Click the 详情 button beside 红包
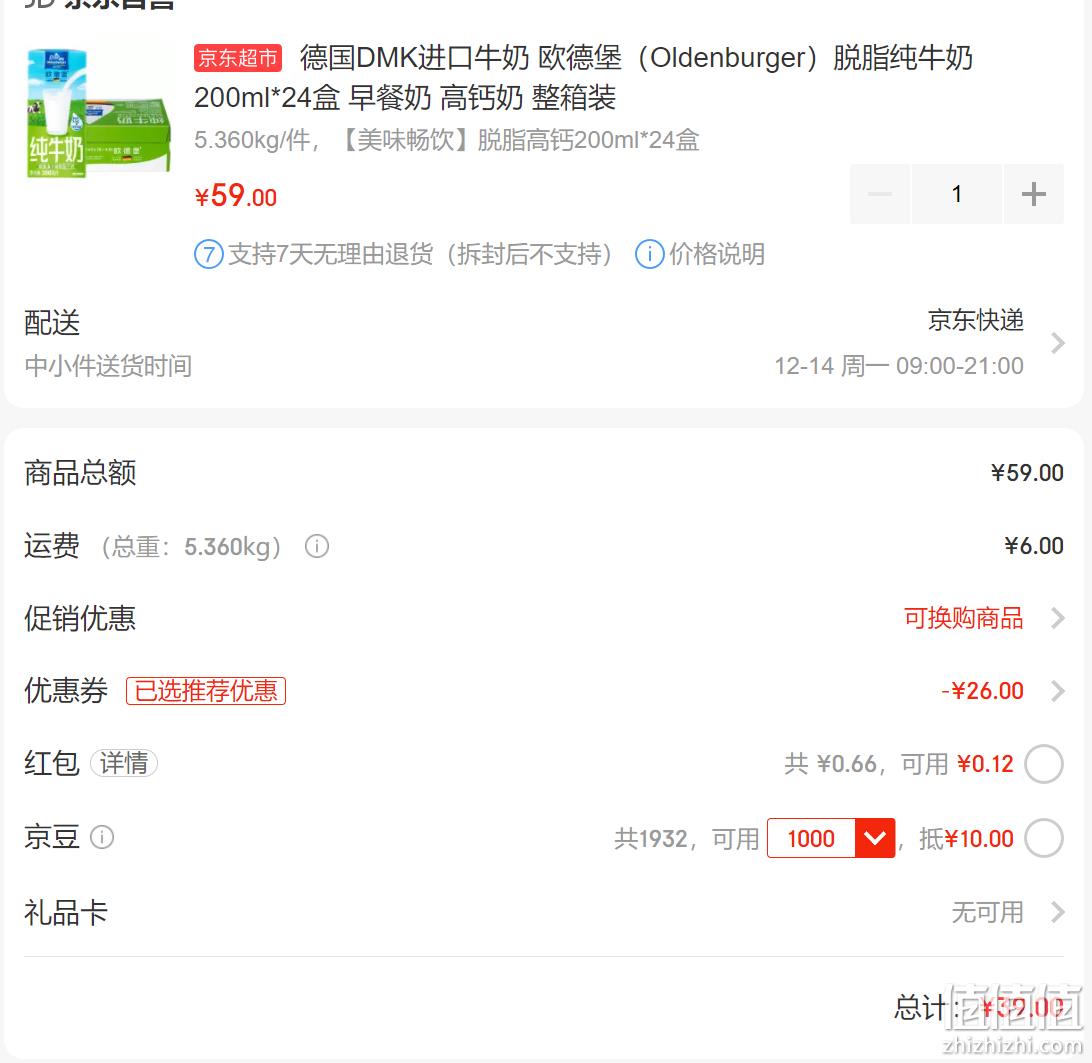Image resolution: width=1092 pixels, height=1063 pixels. pos(124,763)
